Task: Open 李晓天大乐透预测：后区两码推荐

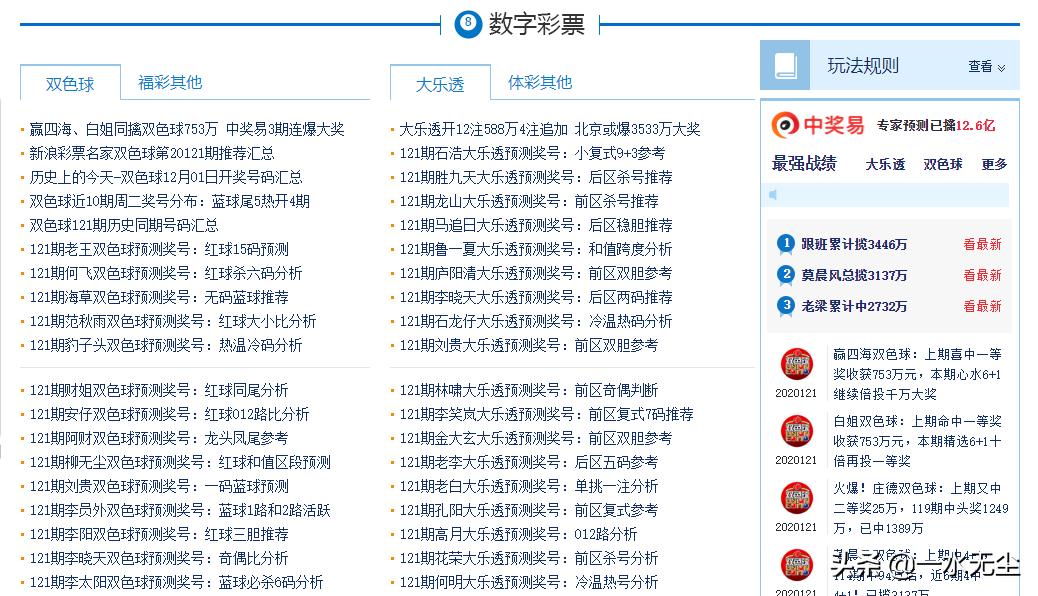Action: [x=536, y=297]
